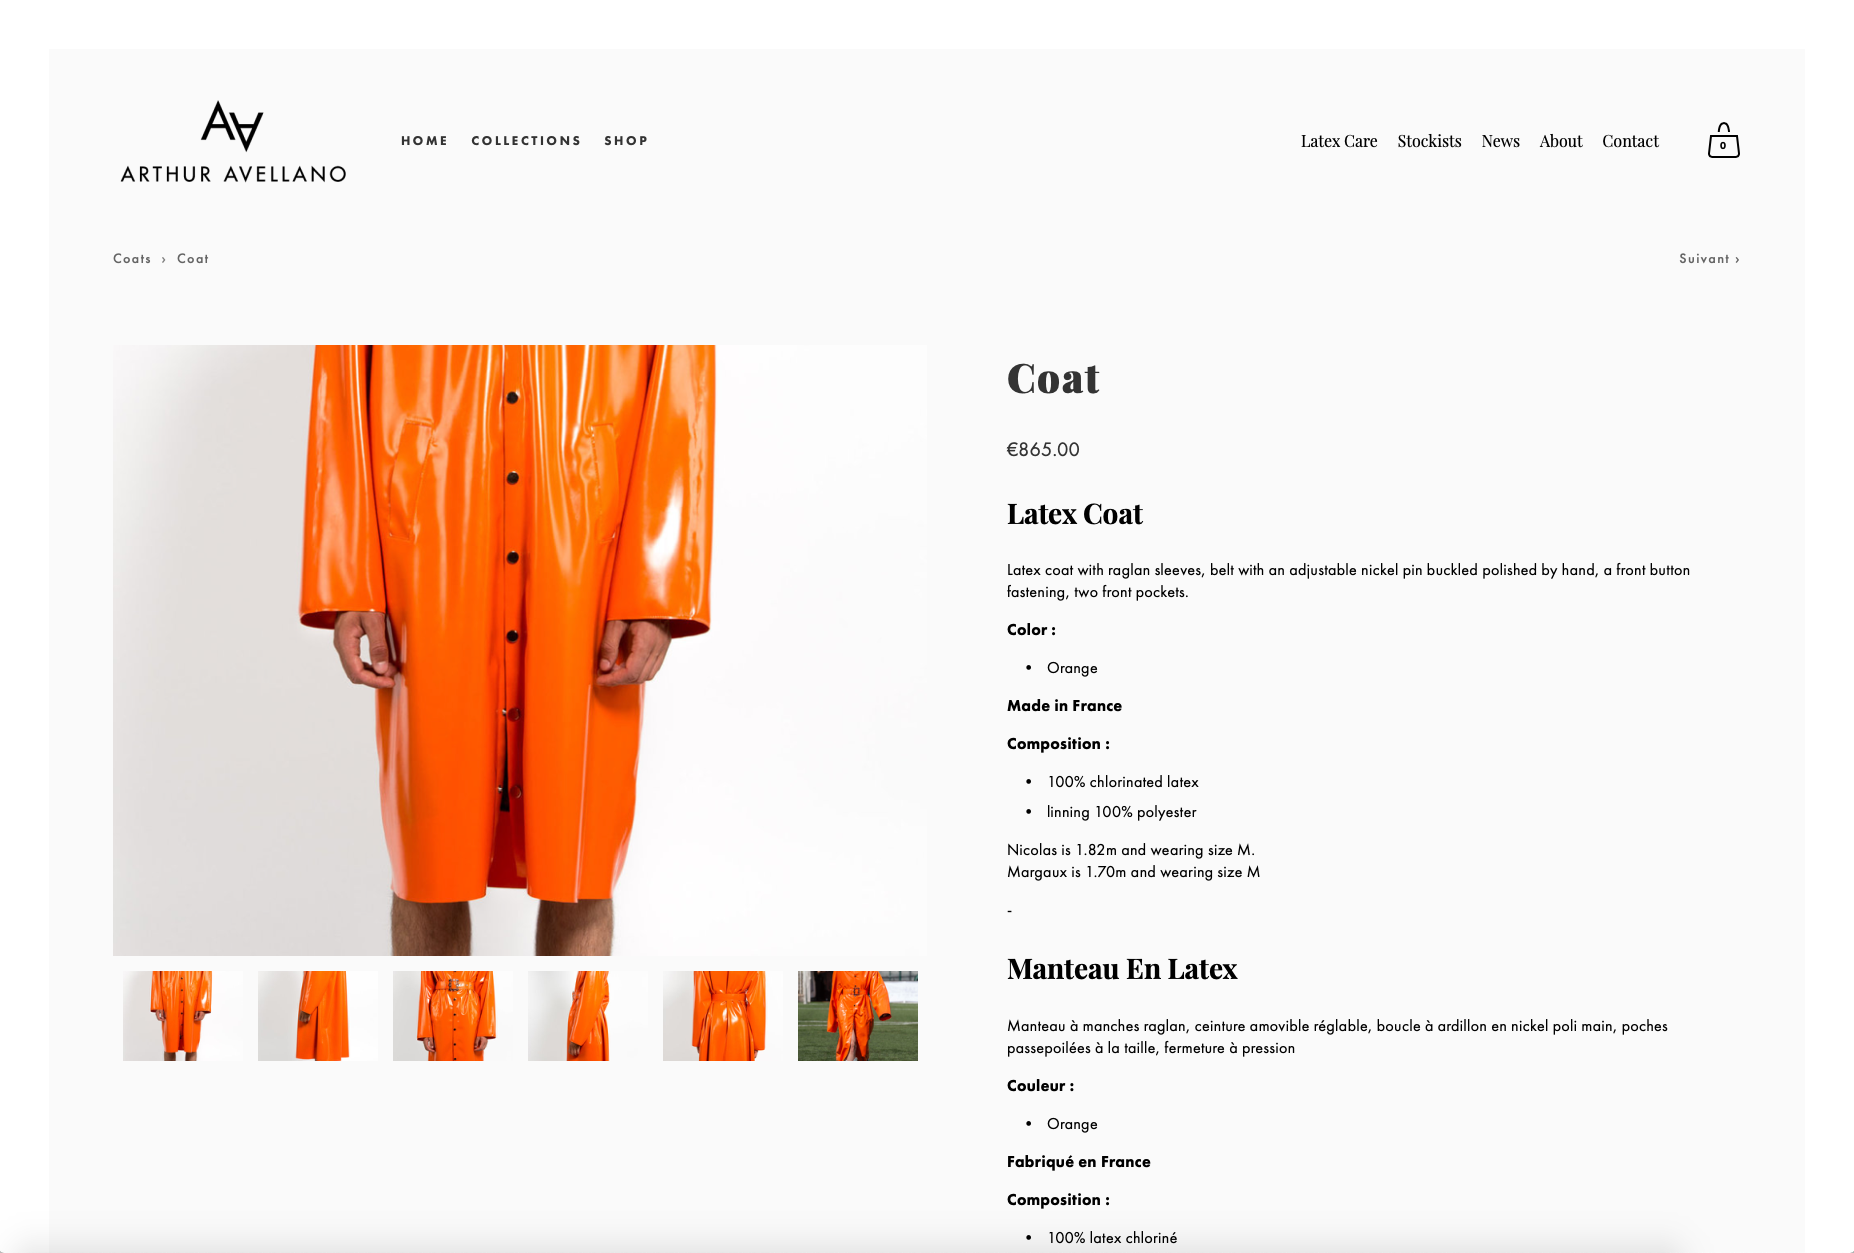The image size is (1854, 1253).
Task: Visit the Latex Care page
Action: pyautogui.click(x=1339, y=141)
